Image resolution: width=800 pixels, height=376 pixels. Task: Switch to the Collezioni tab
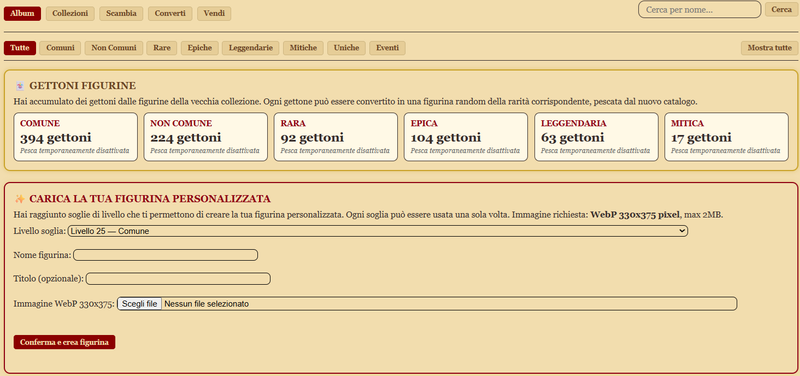[x=70, y=14]
